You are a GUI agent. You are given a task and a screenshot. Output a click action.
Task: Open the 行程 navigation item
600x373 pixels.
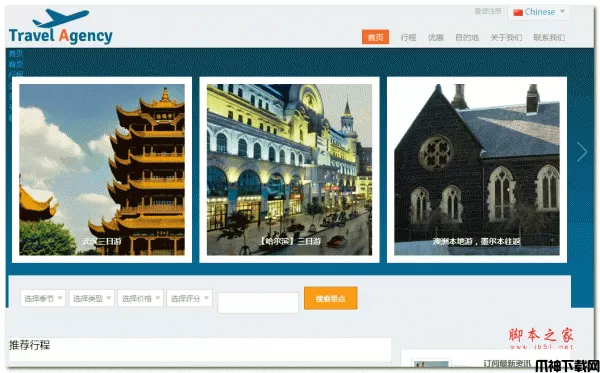(x=408, y=37)
